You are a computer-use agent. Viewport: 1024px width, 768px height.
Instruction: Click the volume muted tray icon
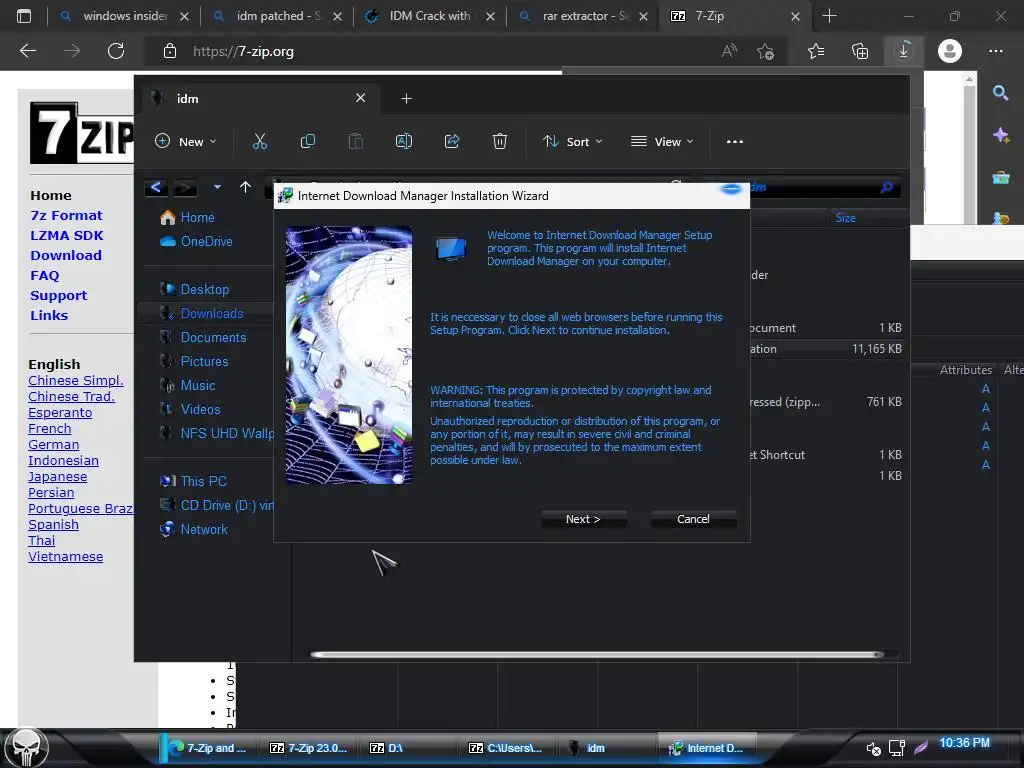(x=873, y=748)
